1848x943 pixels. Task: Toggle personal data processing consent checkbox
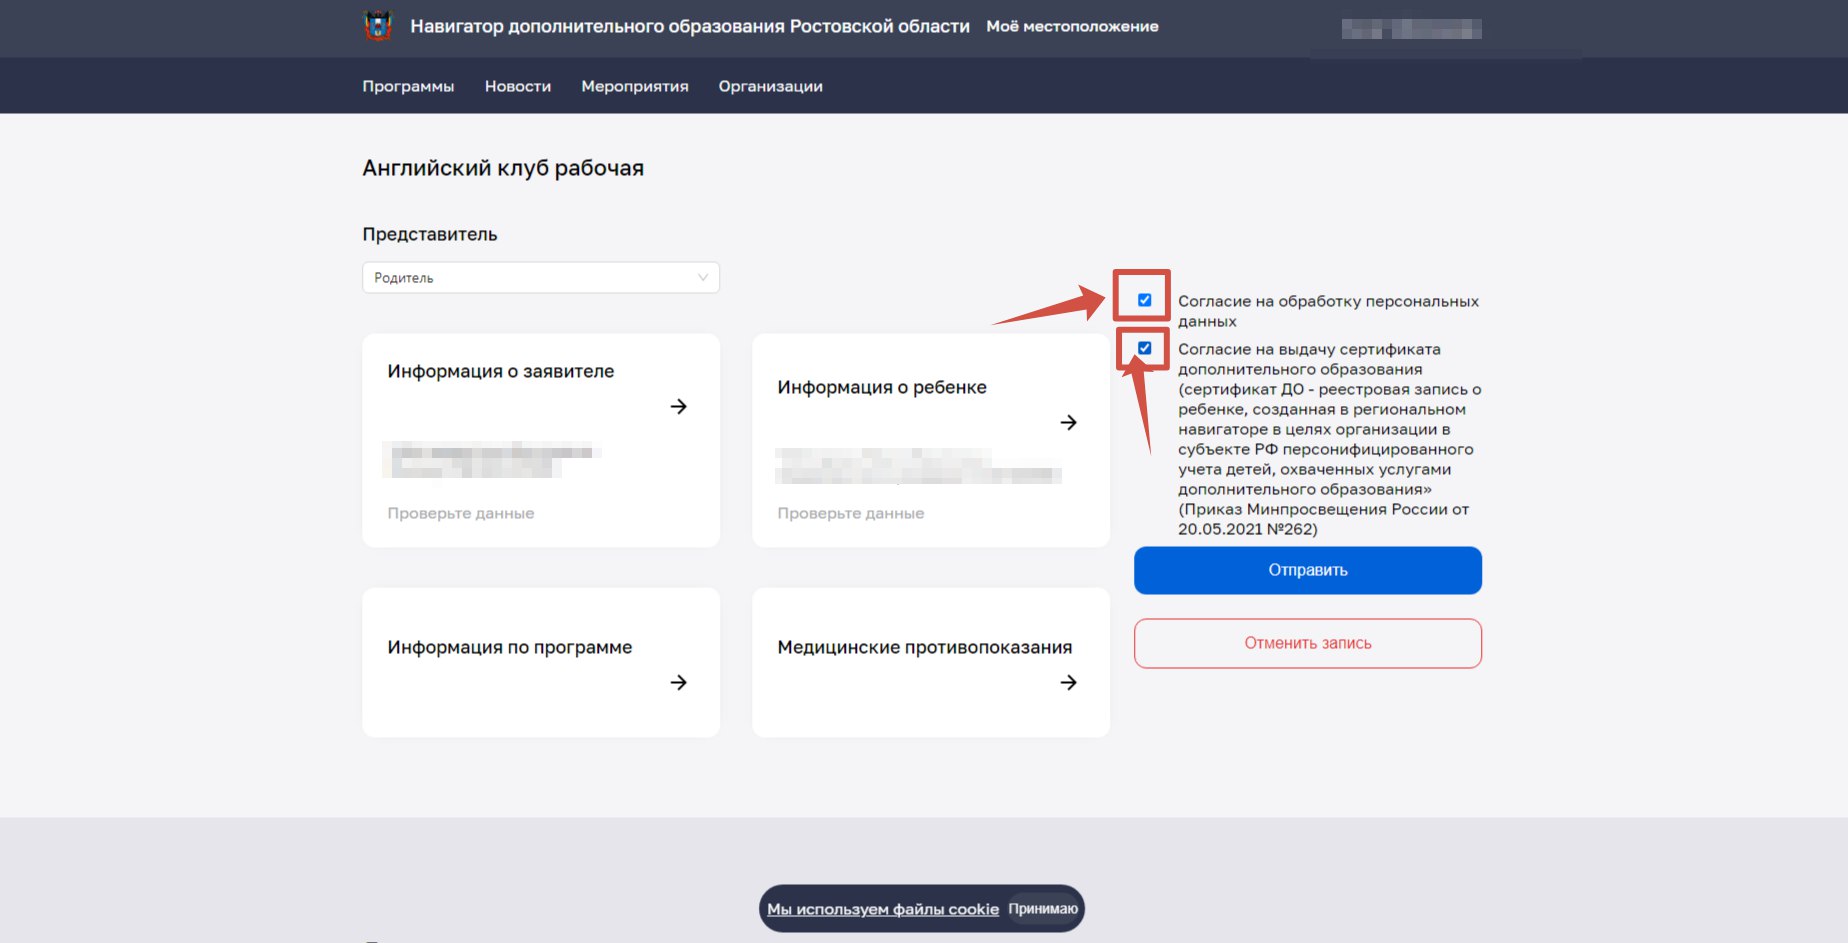tap(1144, 300)
